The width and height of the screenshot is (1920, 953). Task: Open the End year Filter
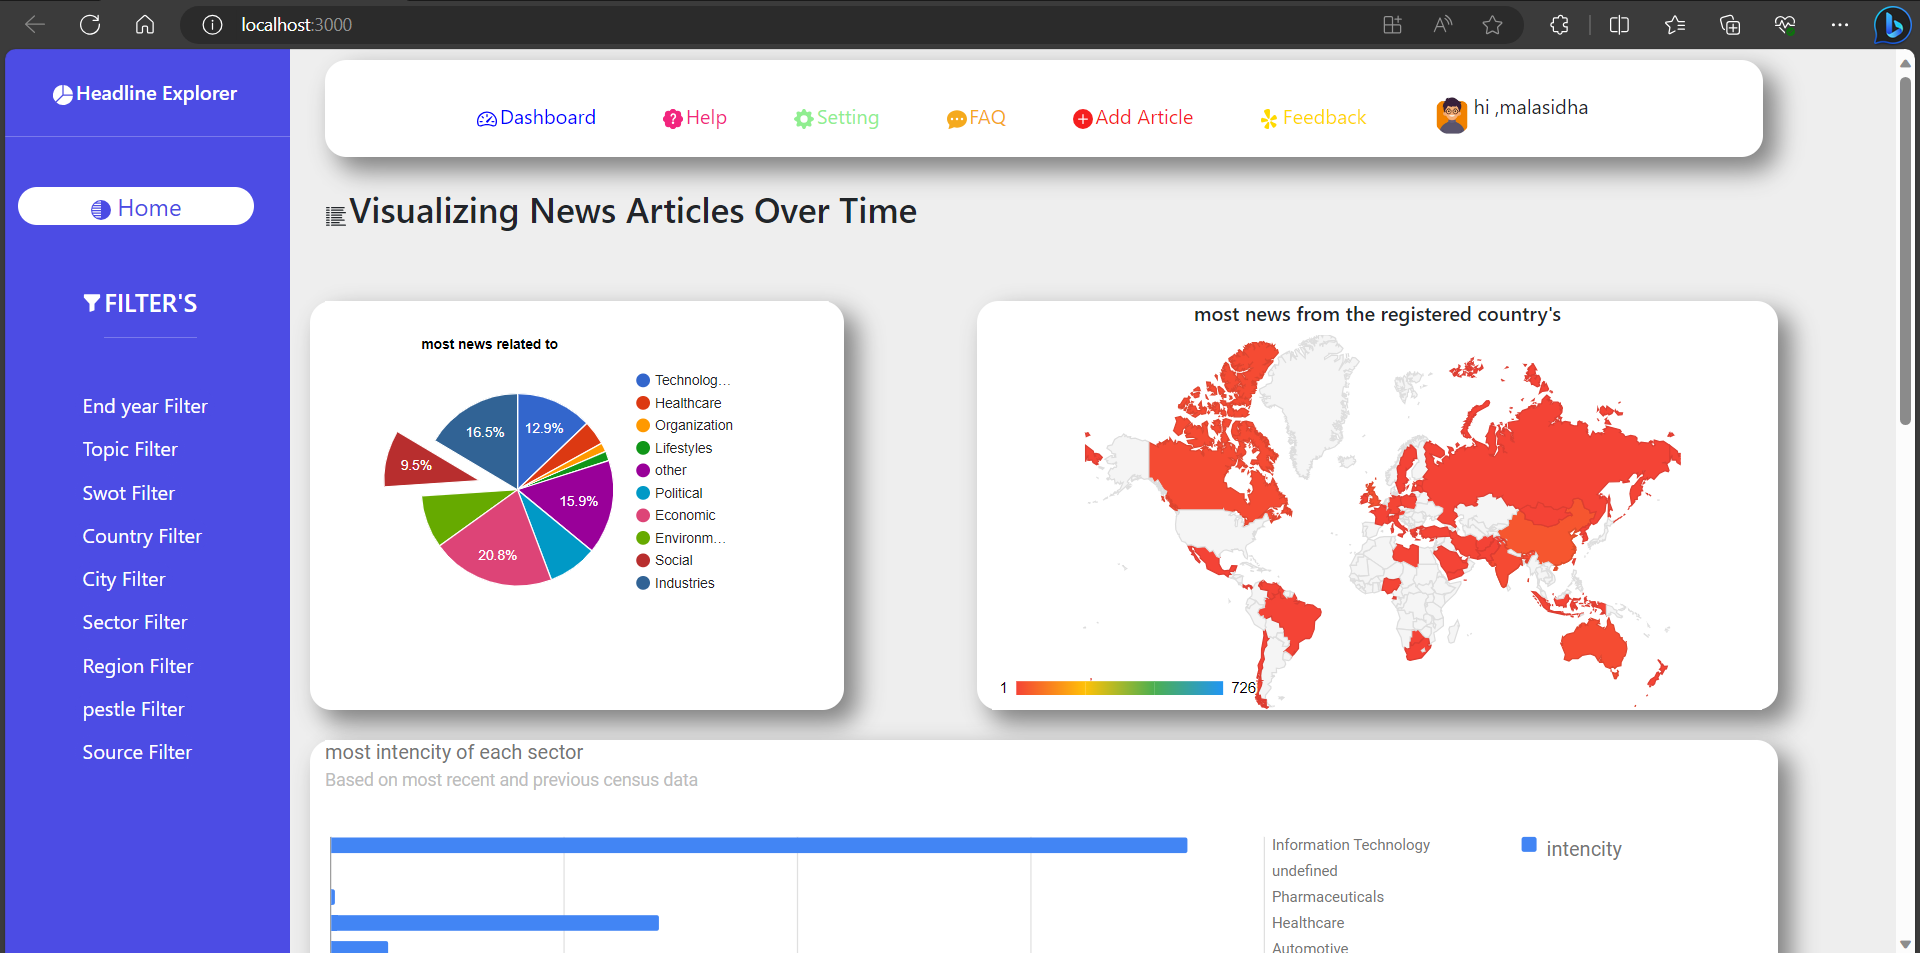[145, 406]
